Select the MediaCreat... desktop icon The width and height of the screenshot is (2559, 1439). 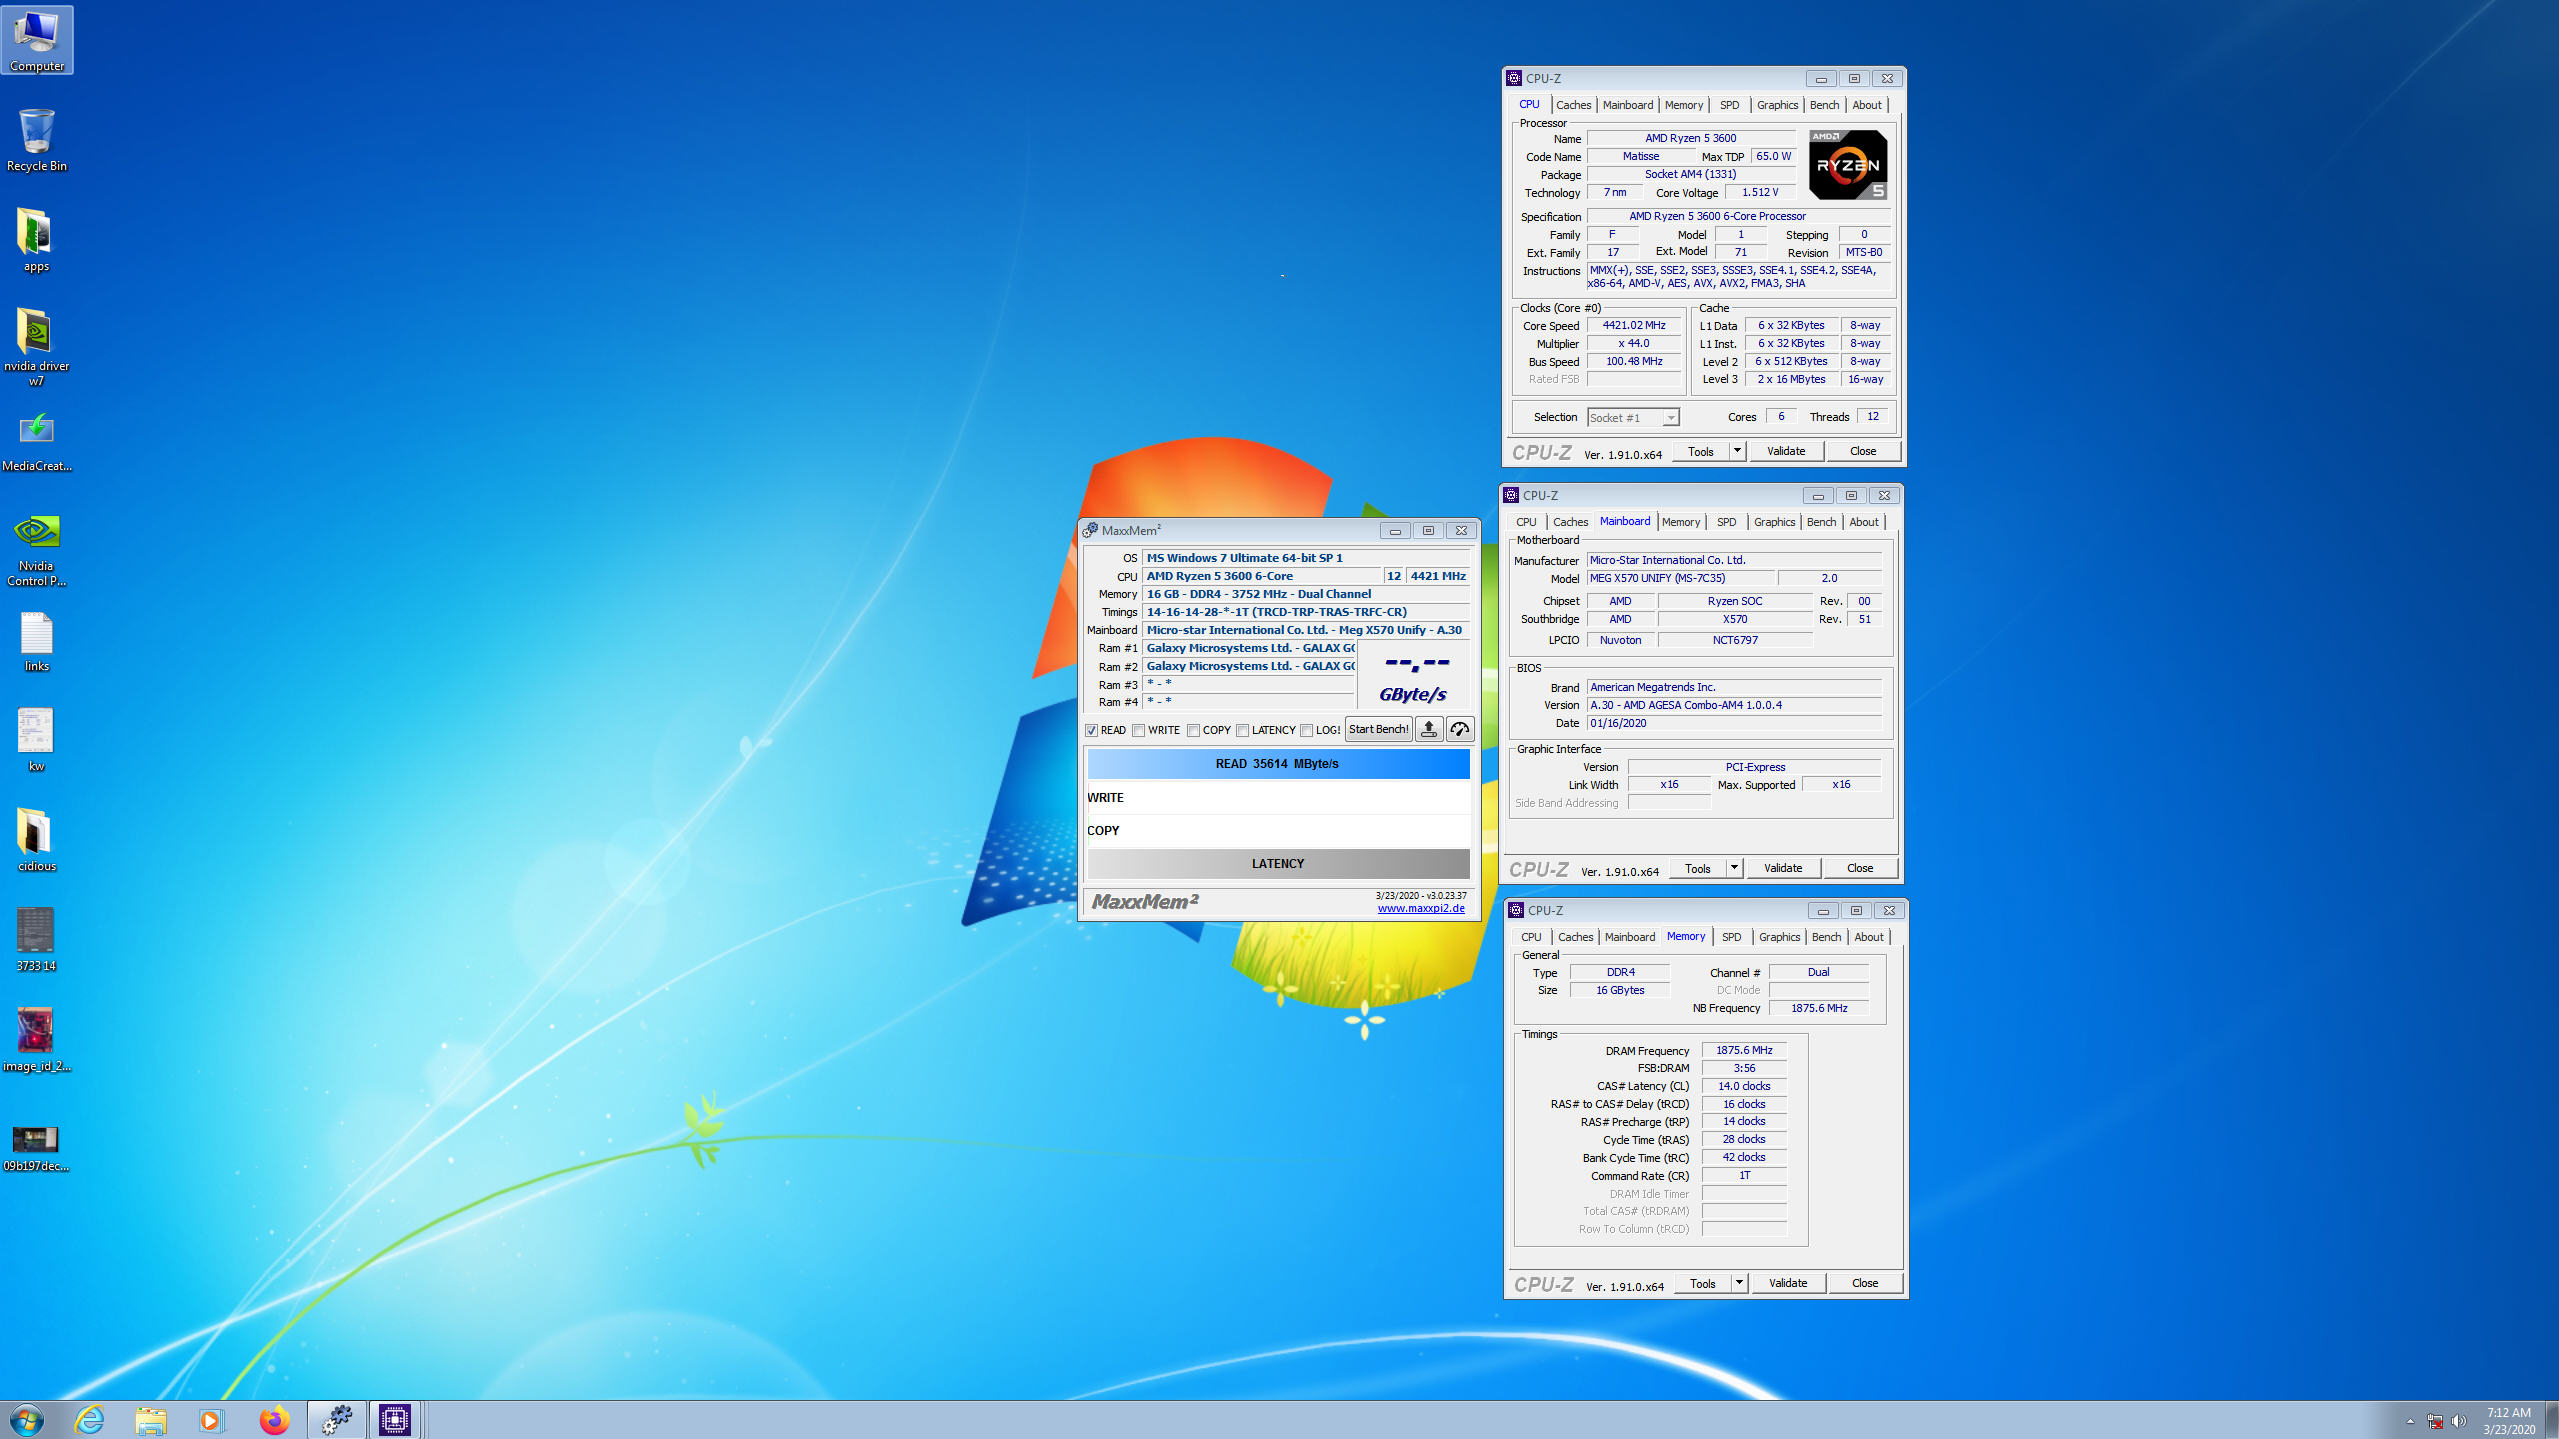click(x=37, y=441)
